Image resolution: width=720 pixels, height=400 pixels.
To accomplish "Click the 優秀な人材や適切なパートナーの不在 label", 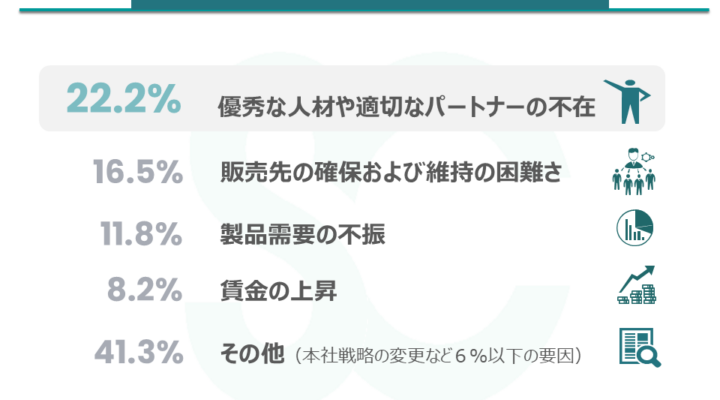I will coord(405,106).
